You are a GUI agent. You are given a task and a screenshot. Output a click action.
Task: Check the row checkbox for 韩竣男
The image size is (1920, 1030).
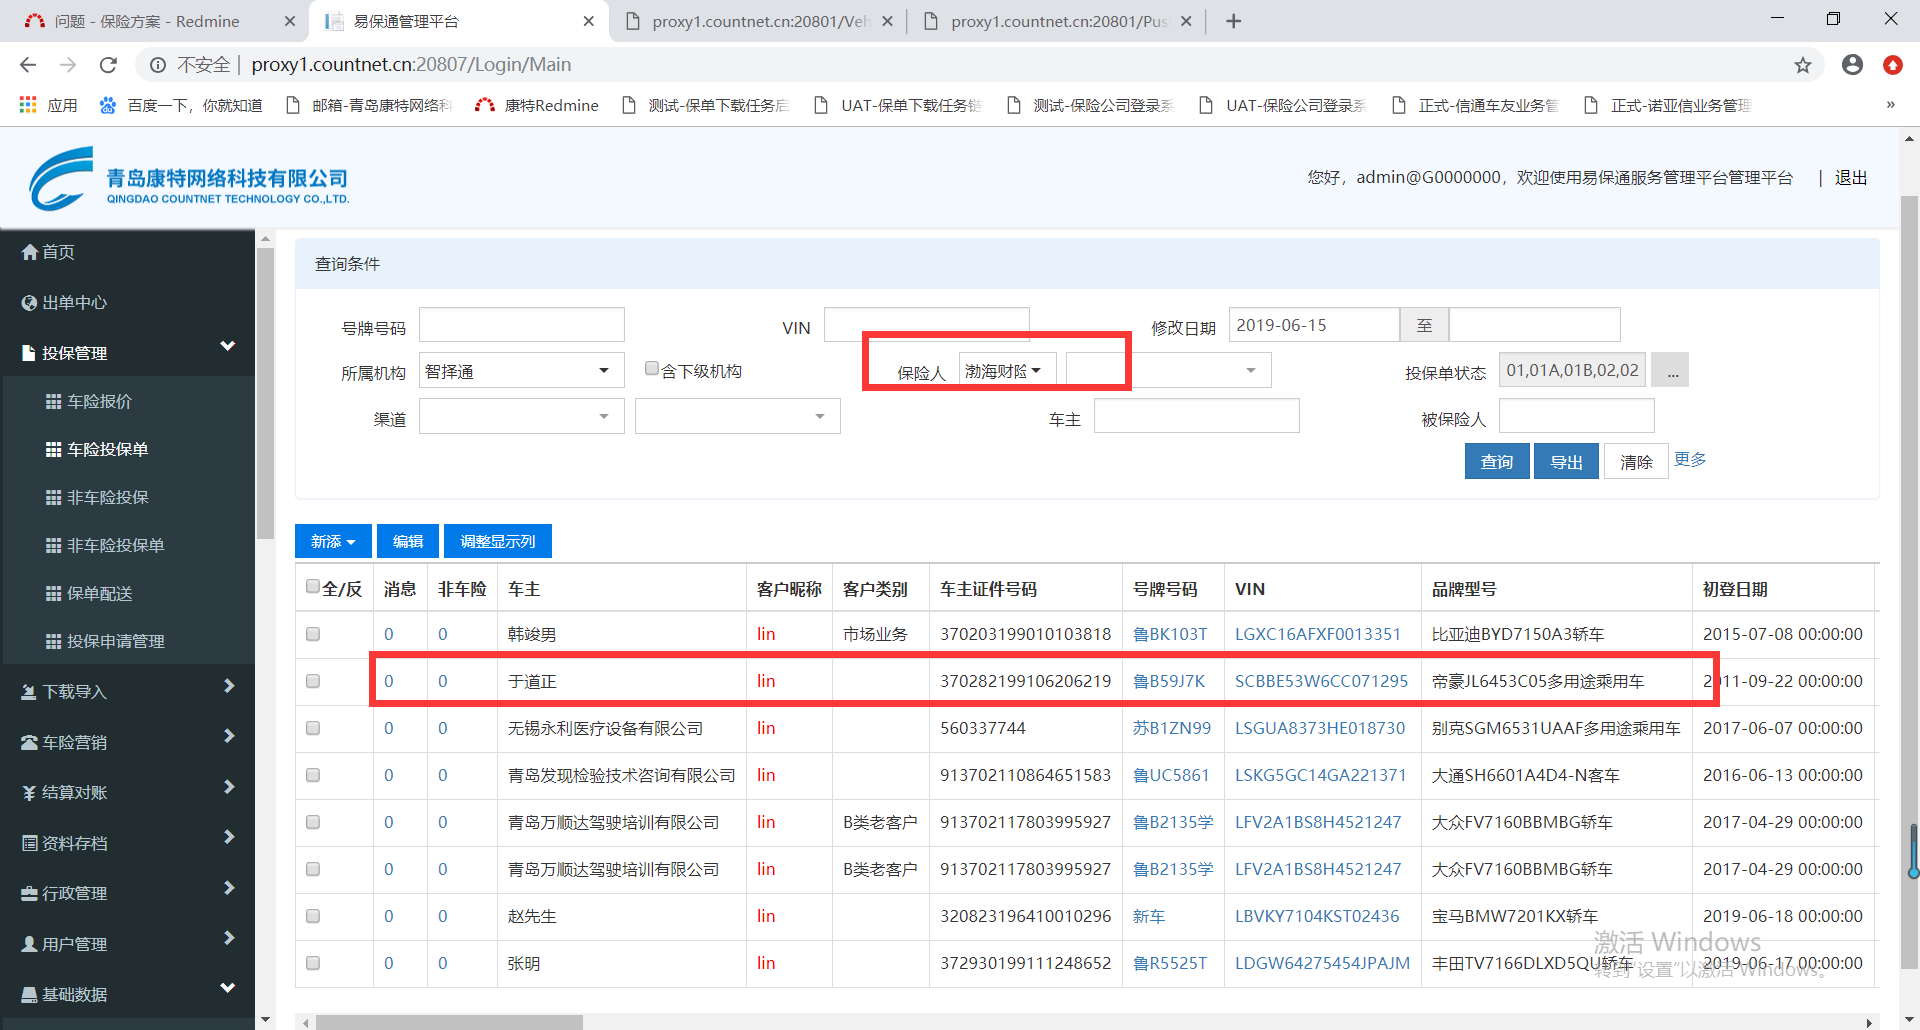click(313, 634)
